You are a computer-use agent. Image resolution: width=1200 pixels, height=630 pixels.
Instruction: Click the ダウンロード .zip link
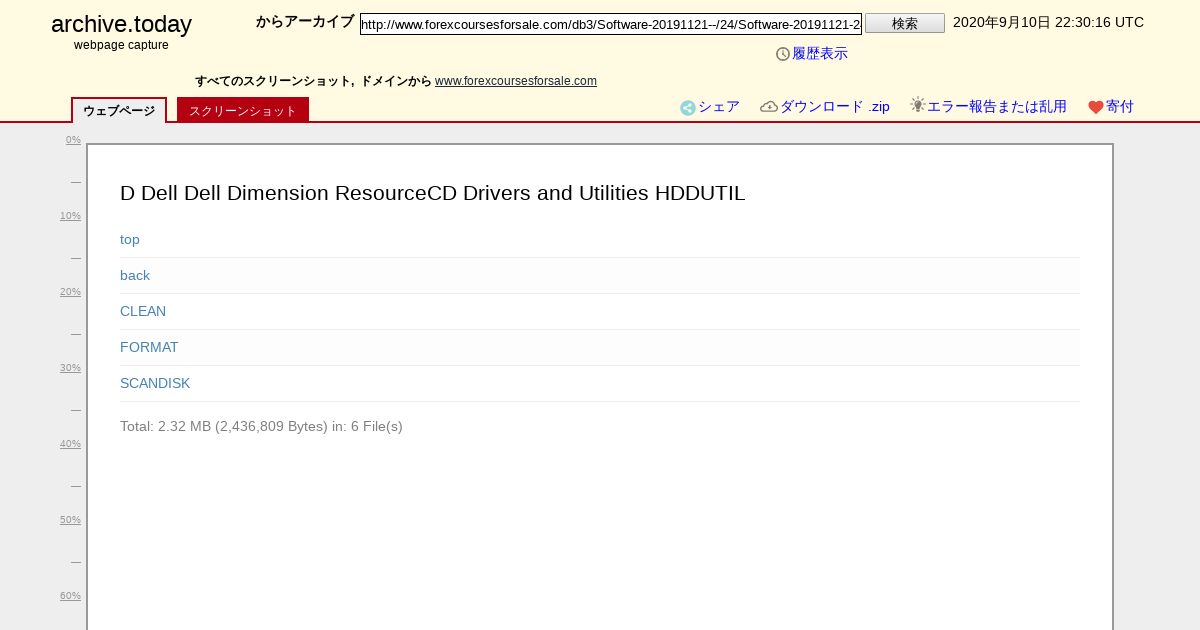(835, 107)
